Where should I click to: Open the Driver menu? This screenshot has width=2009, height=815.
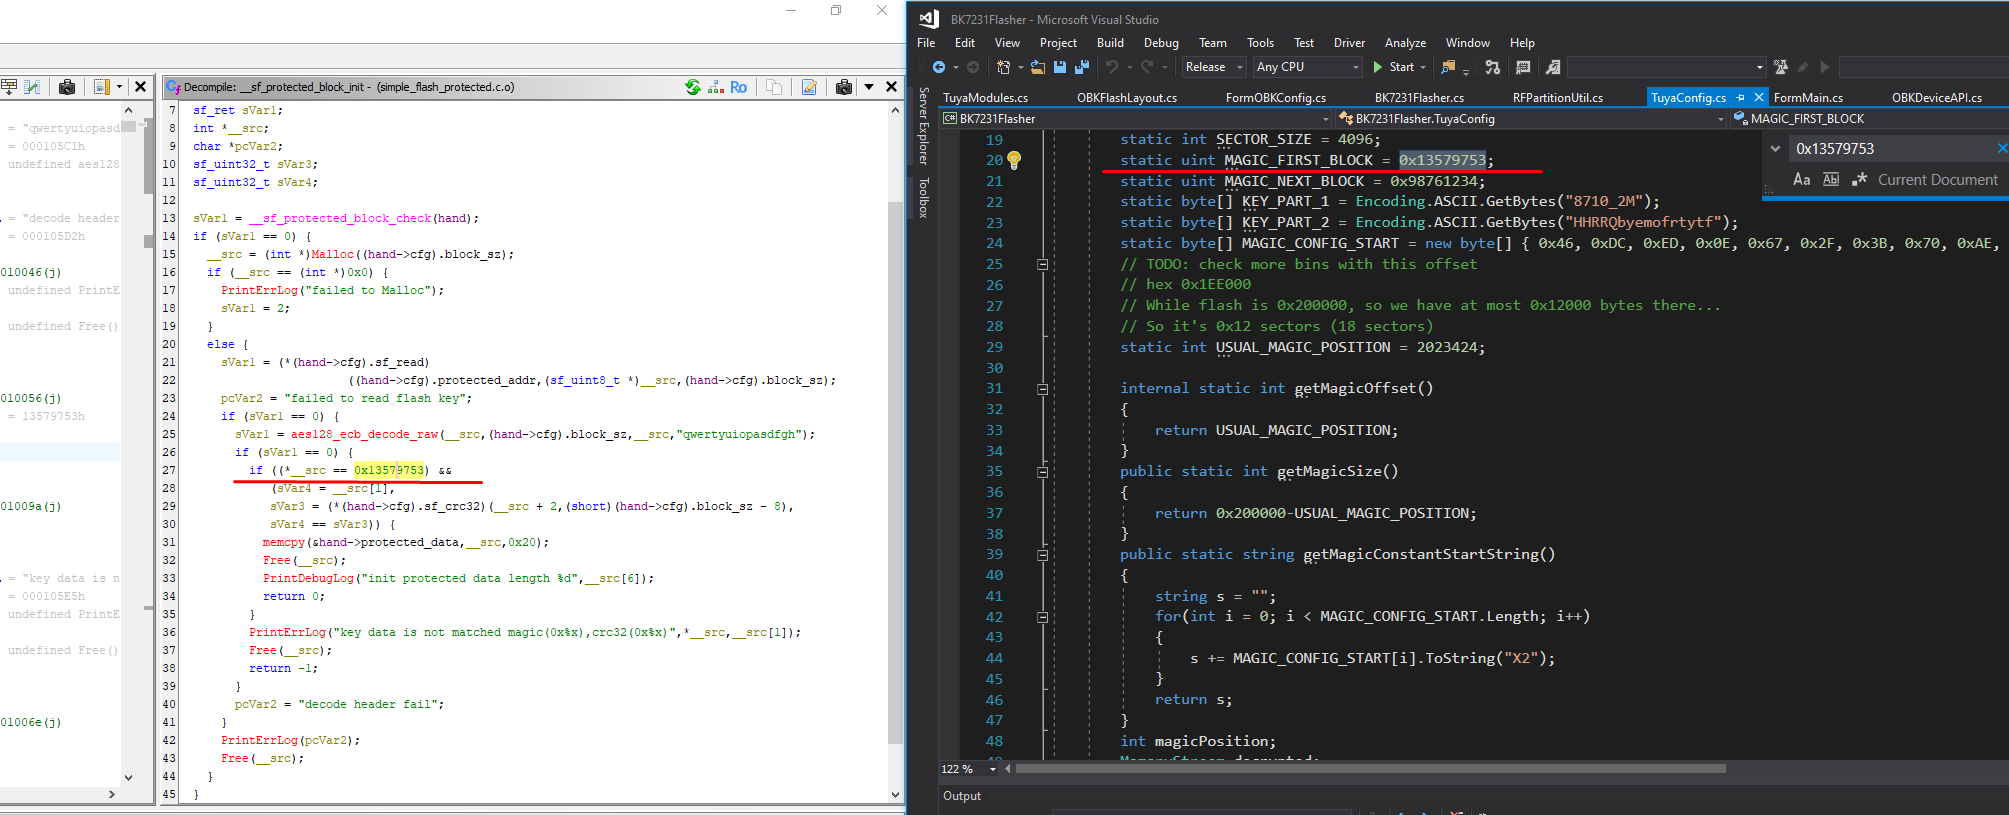pyautogui.click(x=1349, y=43)
